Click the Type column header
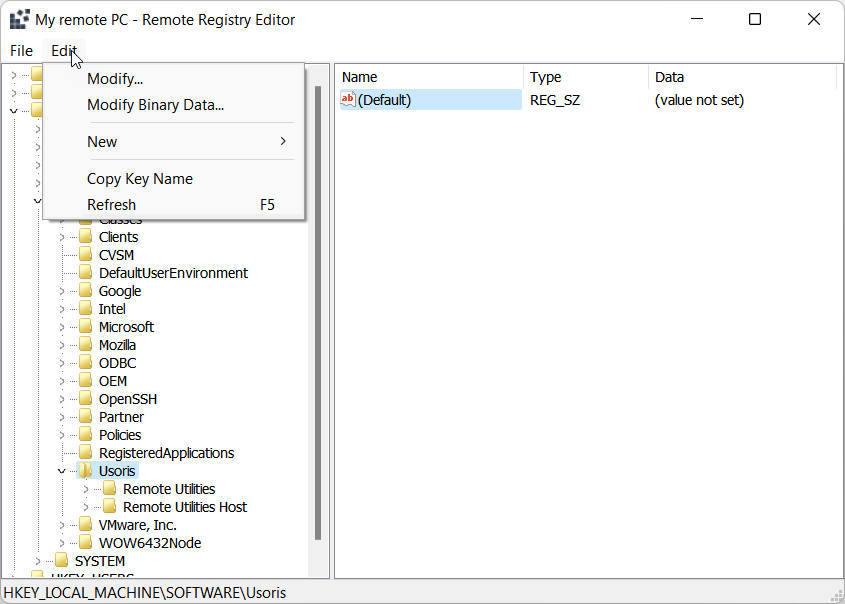Image resolution: width=845 pixels, height=604 pixels. click(586, 77)
